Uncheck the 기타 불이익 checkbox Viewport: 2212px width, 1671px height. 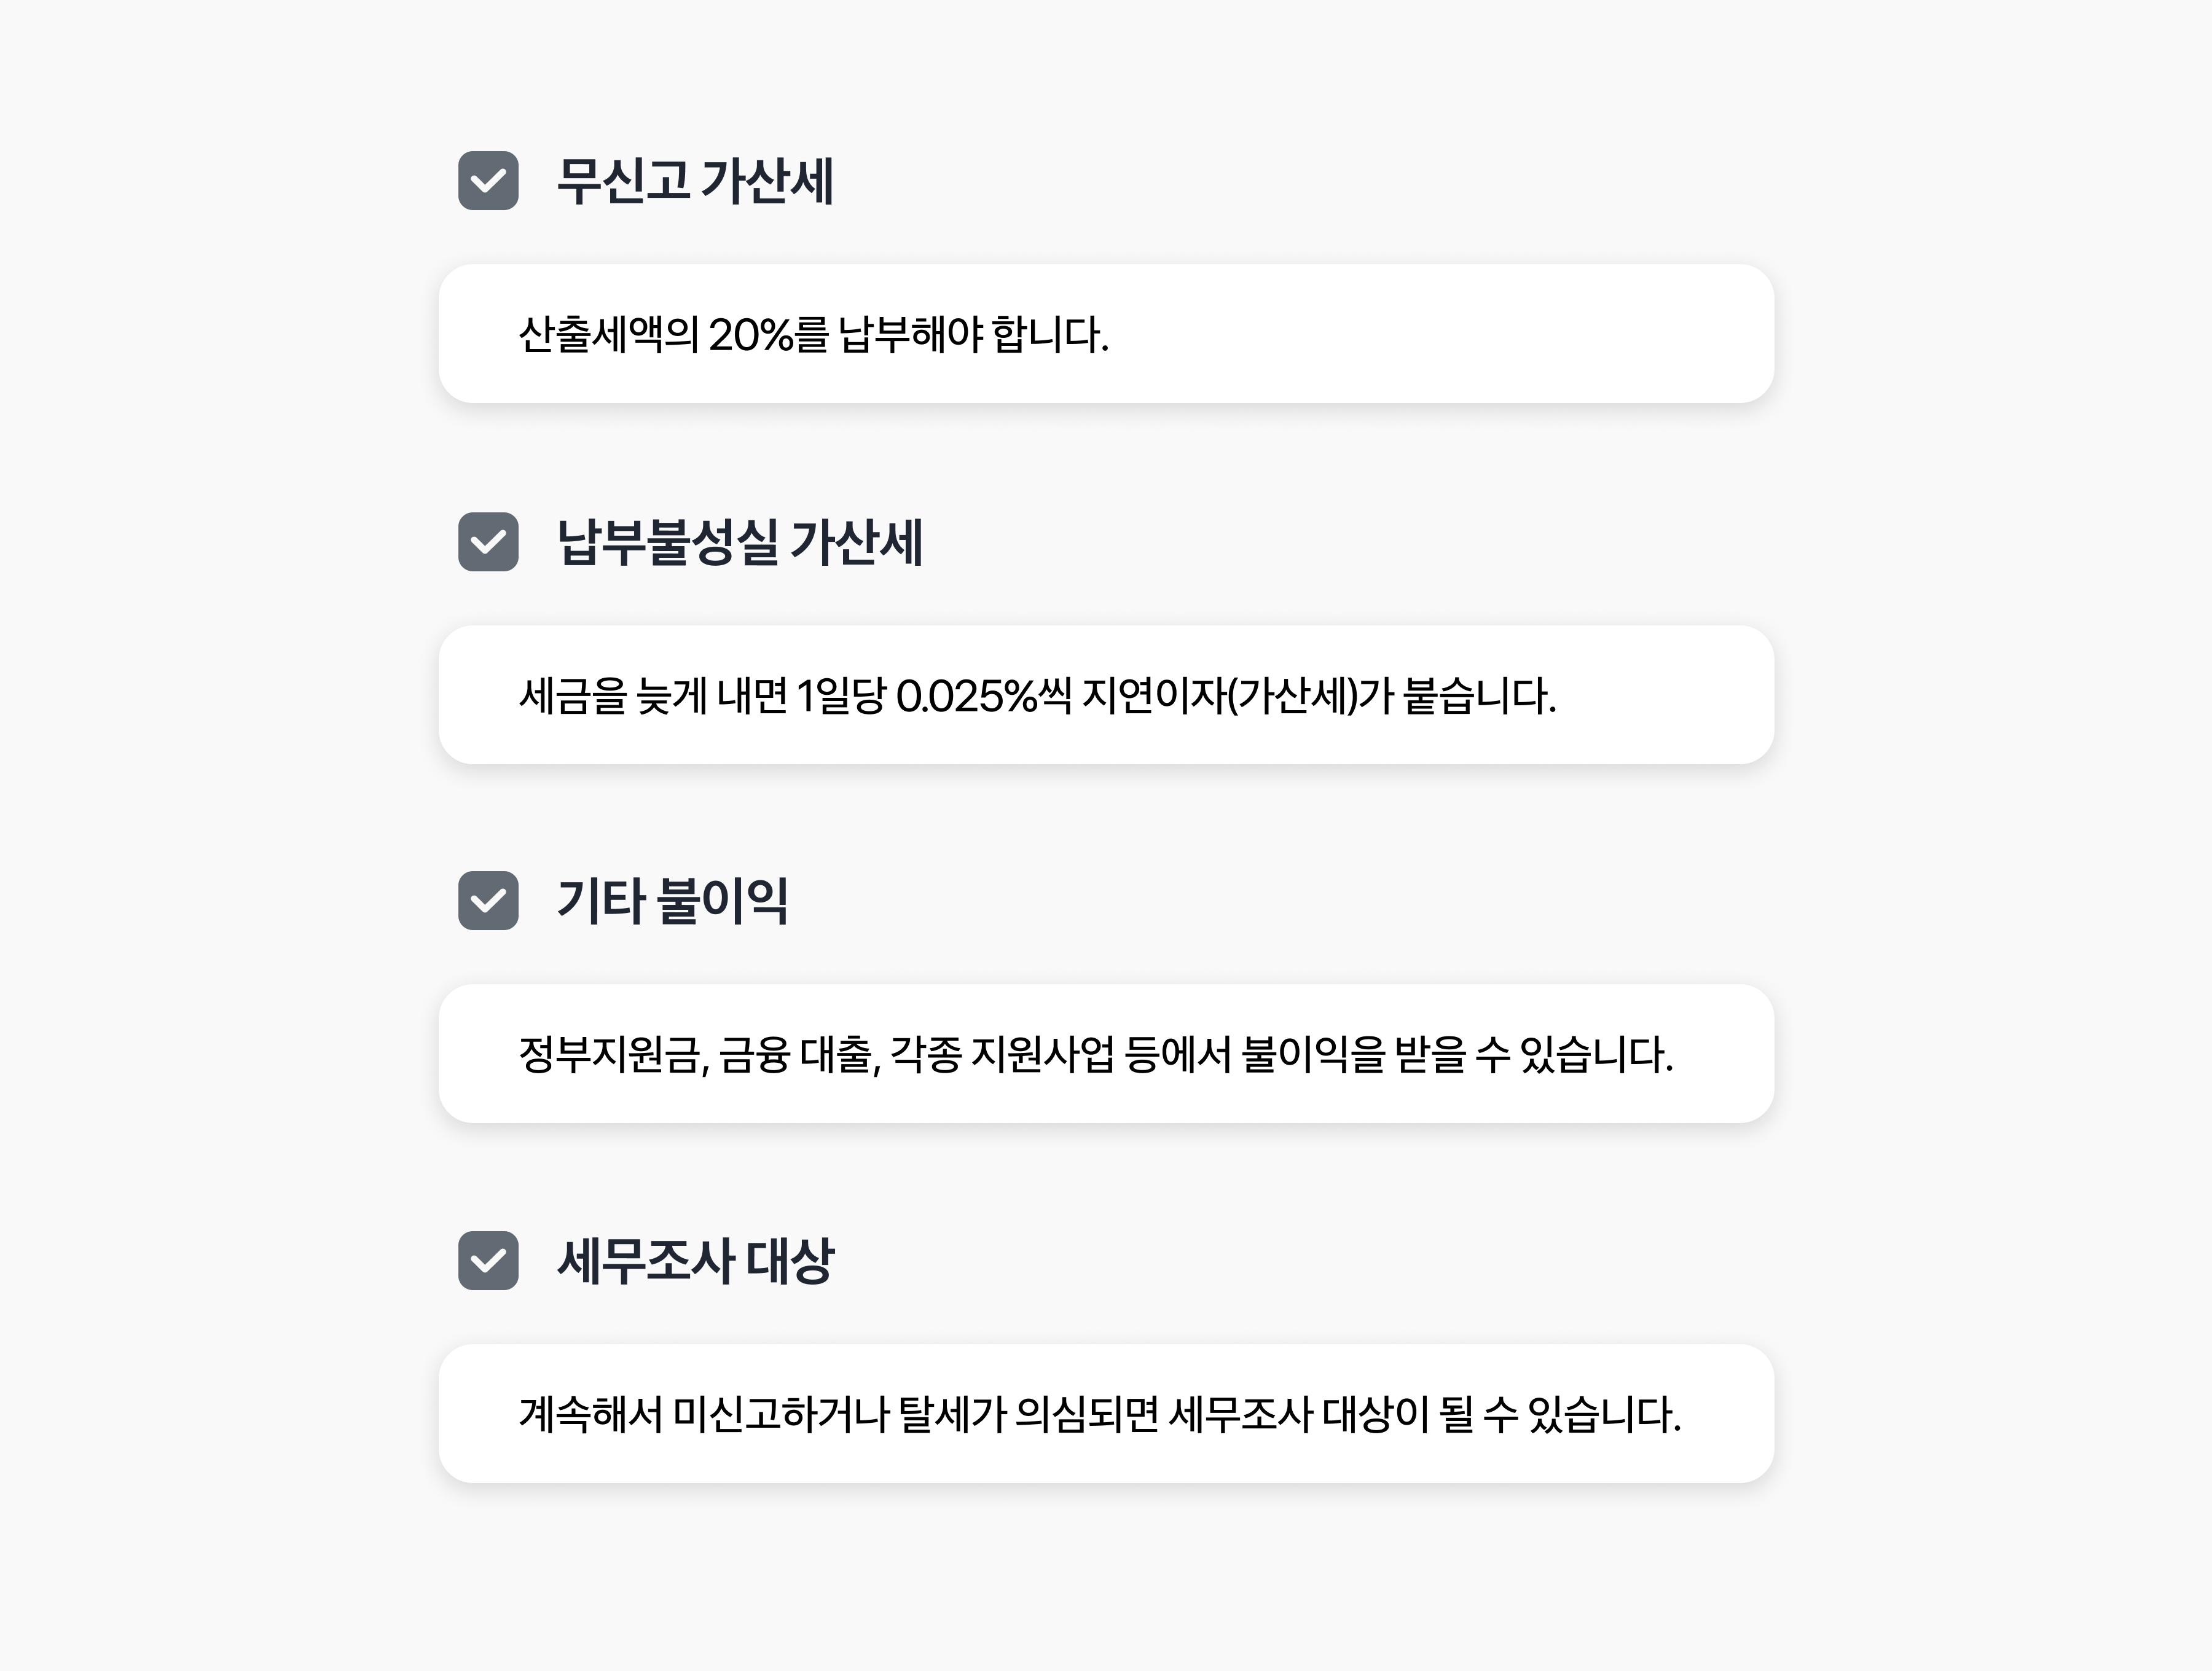click(488, 901)
